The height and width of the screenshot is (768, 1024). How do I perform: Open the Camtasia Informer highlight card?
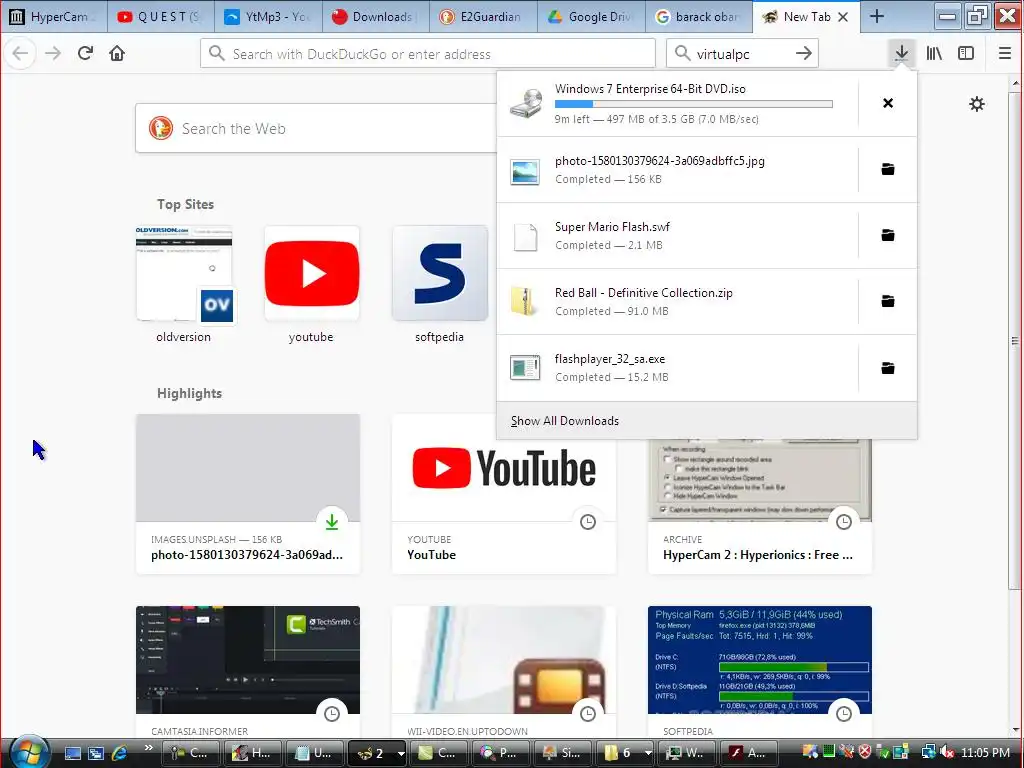click(x=248, y=673)
